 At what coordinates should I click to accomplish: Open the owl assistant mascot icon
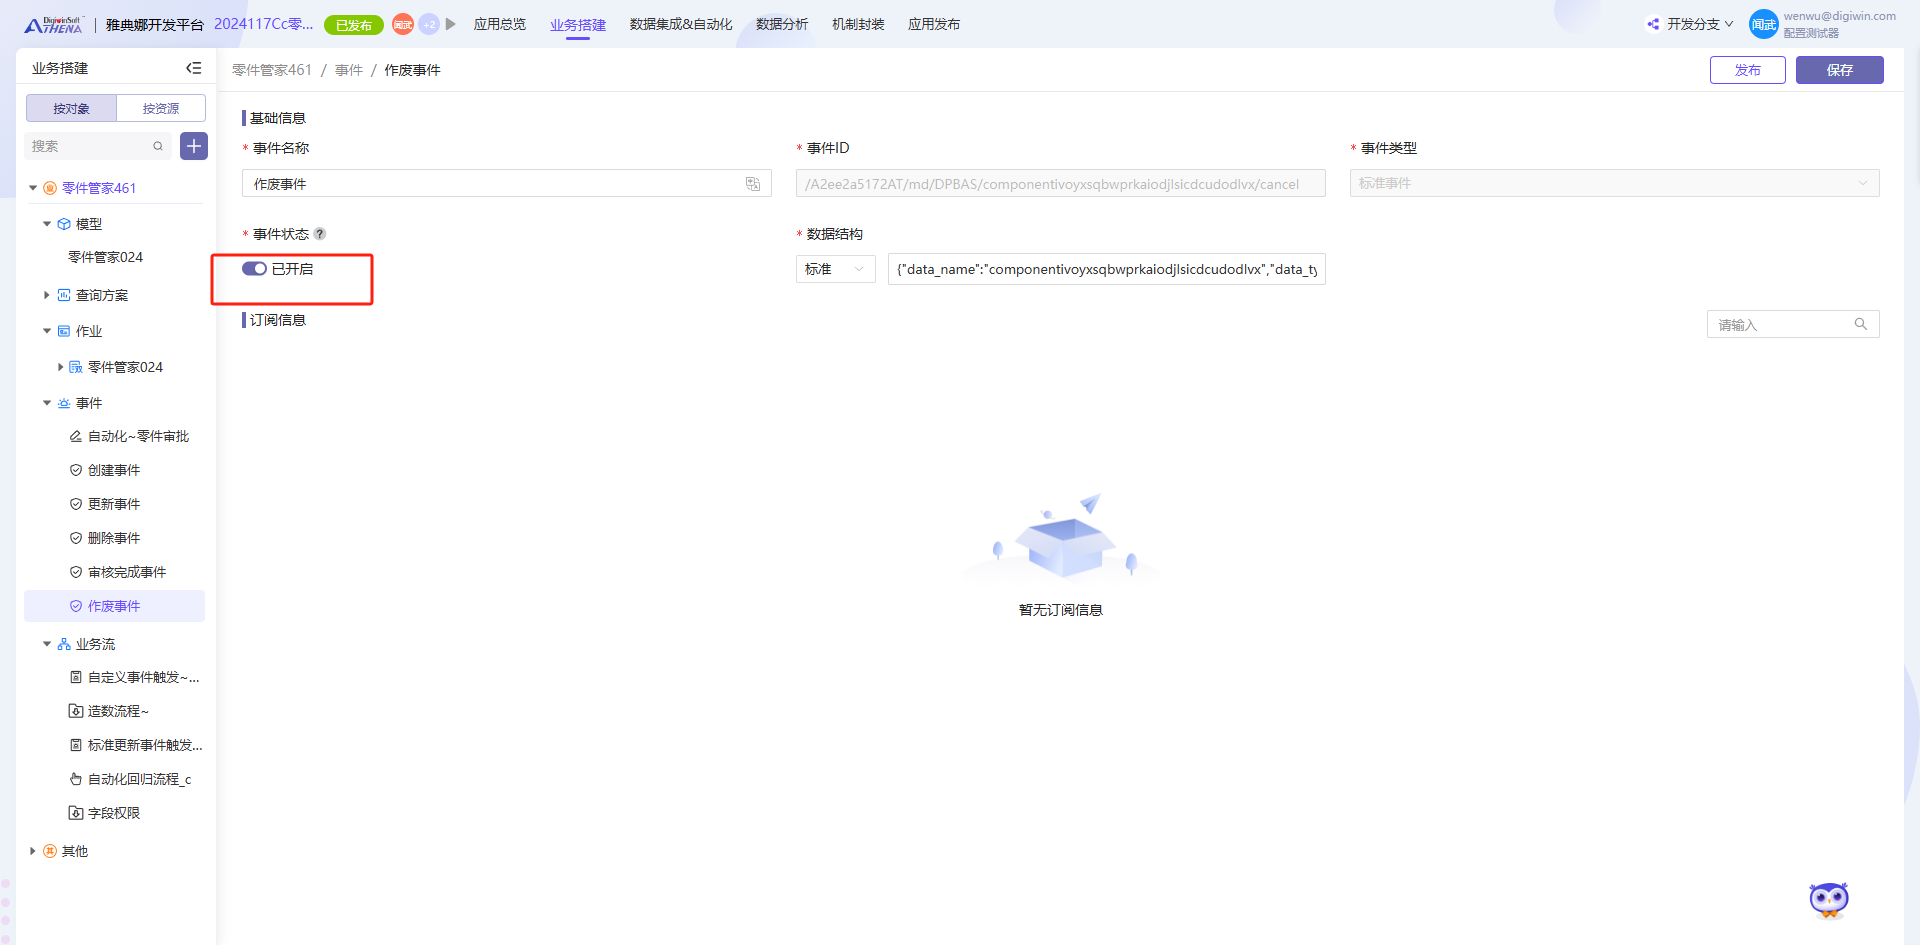[x=1829, y=900]
